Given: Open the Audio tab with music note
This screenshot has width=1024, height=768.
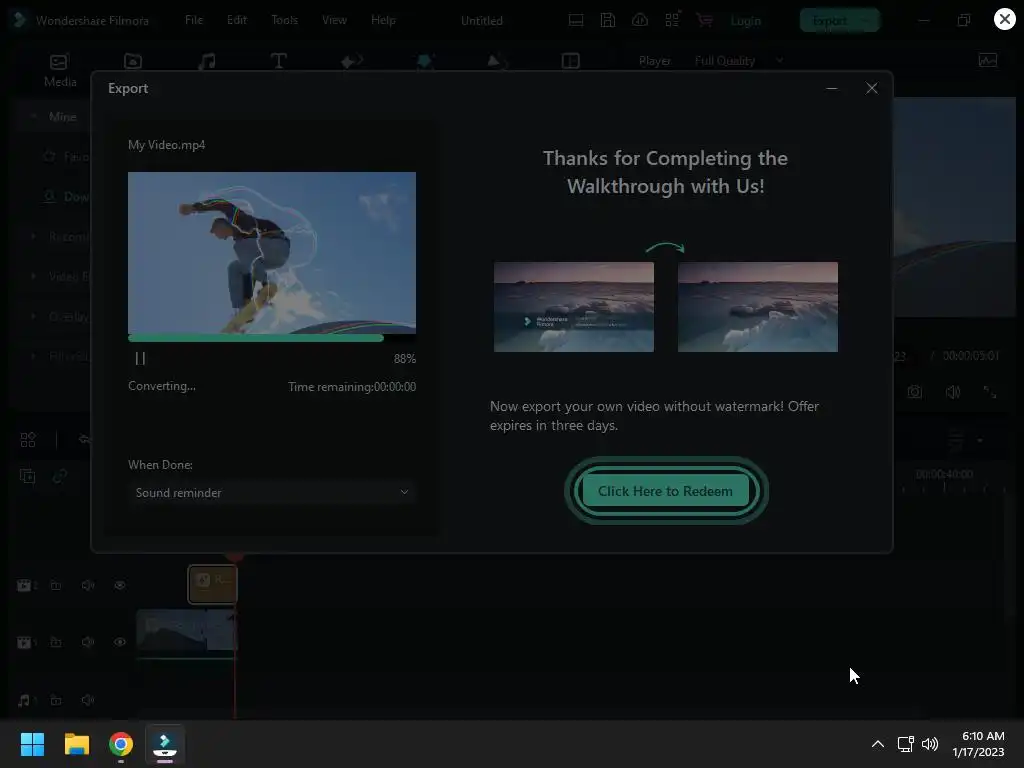Looking at the screenshot, I should [x=207, y=61].
